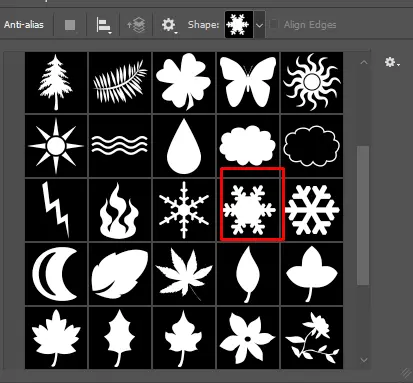Select the fern leaf shape
This screenshot has width=413, height=383.
pyautogui.click(x=120, y=82)
